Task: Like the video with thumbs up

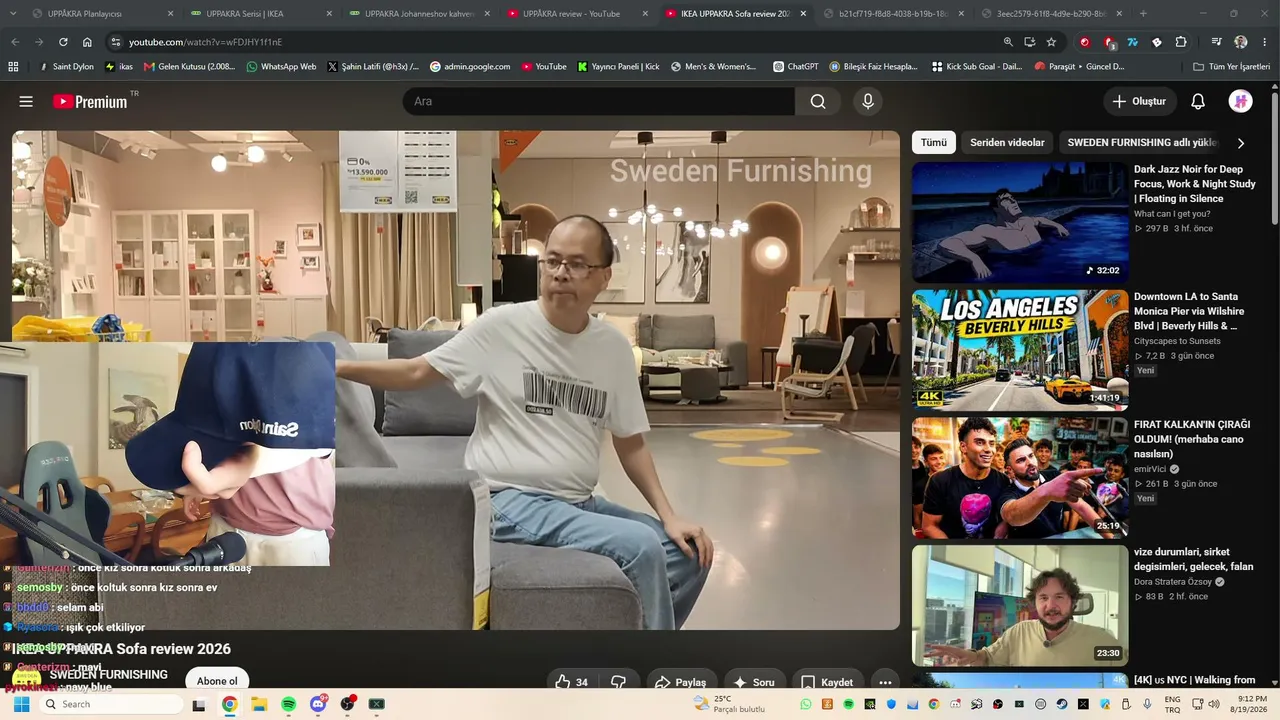Action: (x=571, y=682)
